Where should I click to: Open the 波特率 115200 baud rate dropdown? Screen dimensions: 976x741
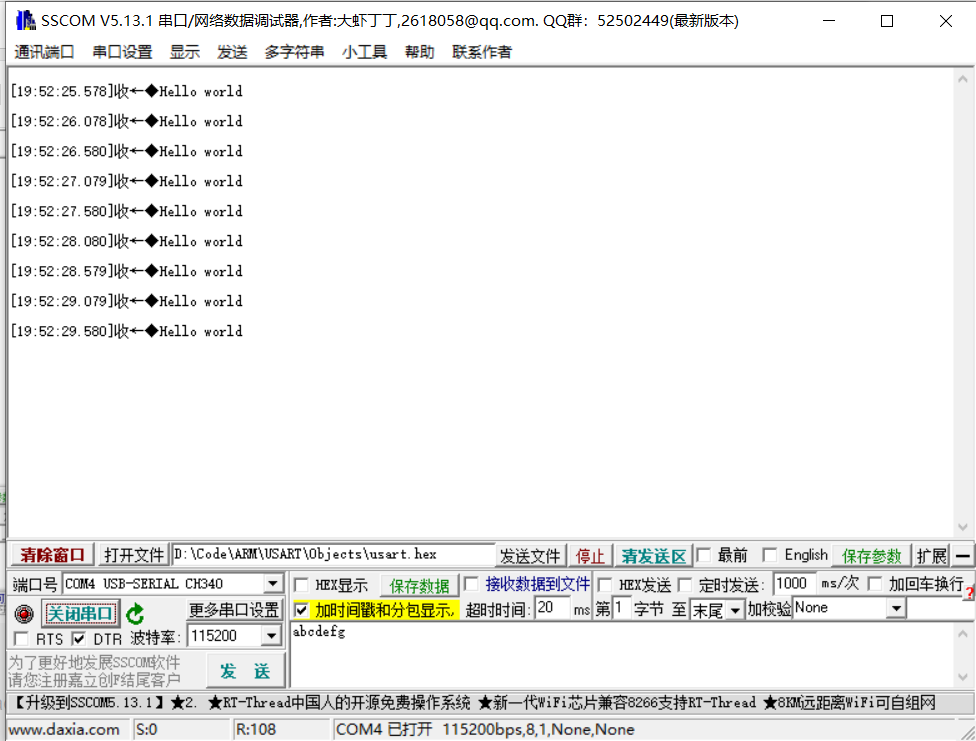272,636
